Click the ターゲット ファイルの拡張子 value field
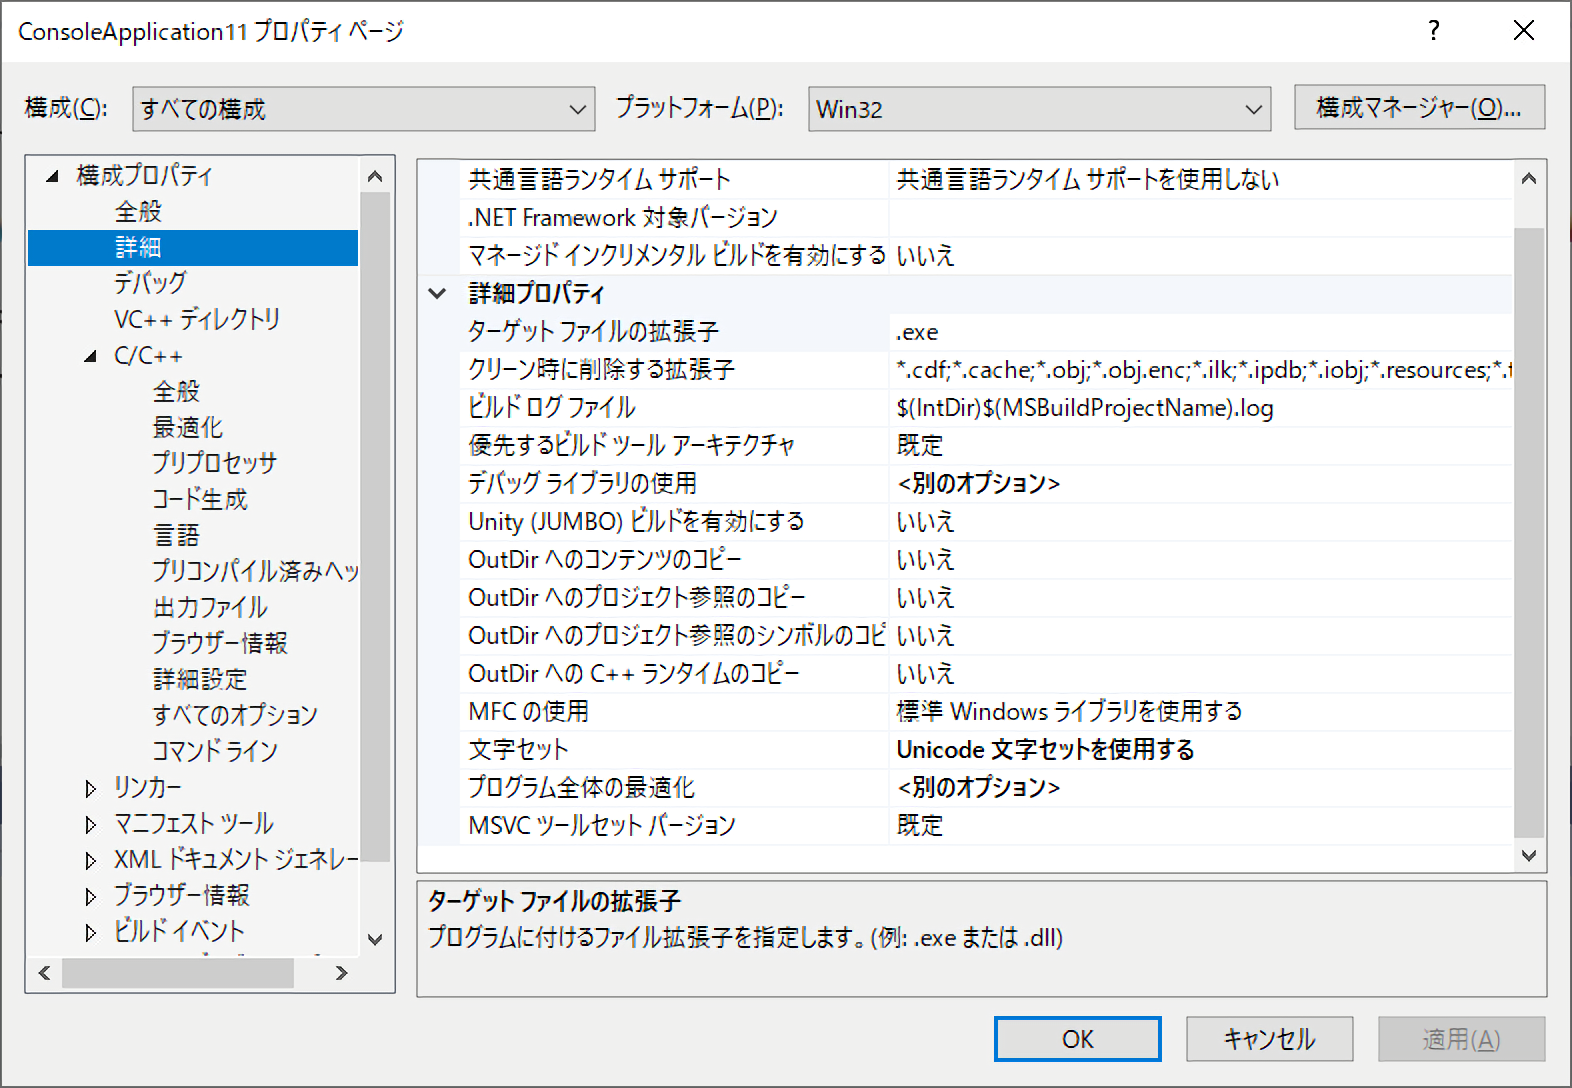This screenshot has height=1088, width=1572. [1200, 332]
